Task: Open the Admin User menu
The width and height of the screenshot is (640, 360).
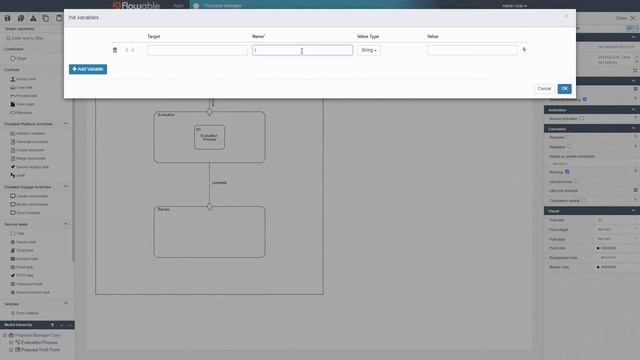Action: click(514, 6)
